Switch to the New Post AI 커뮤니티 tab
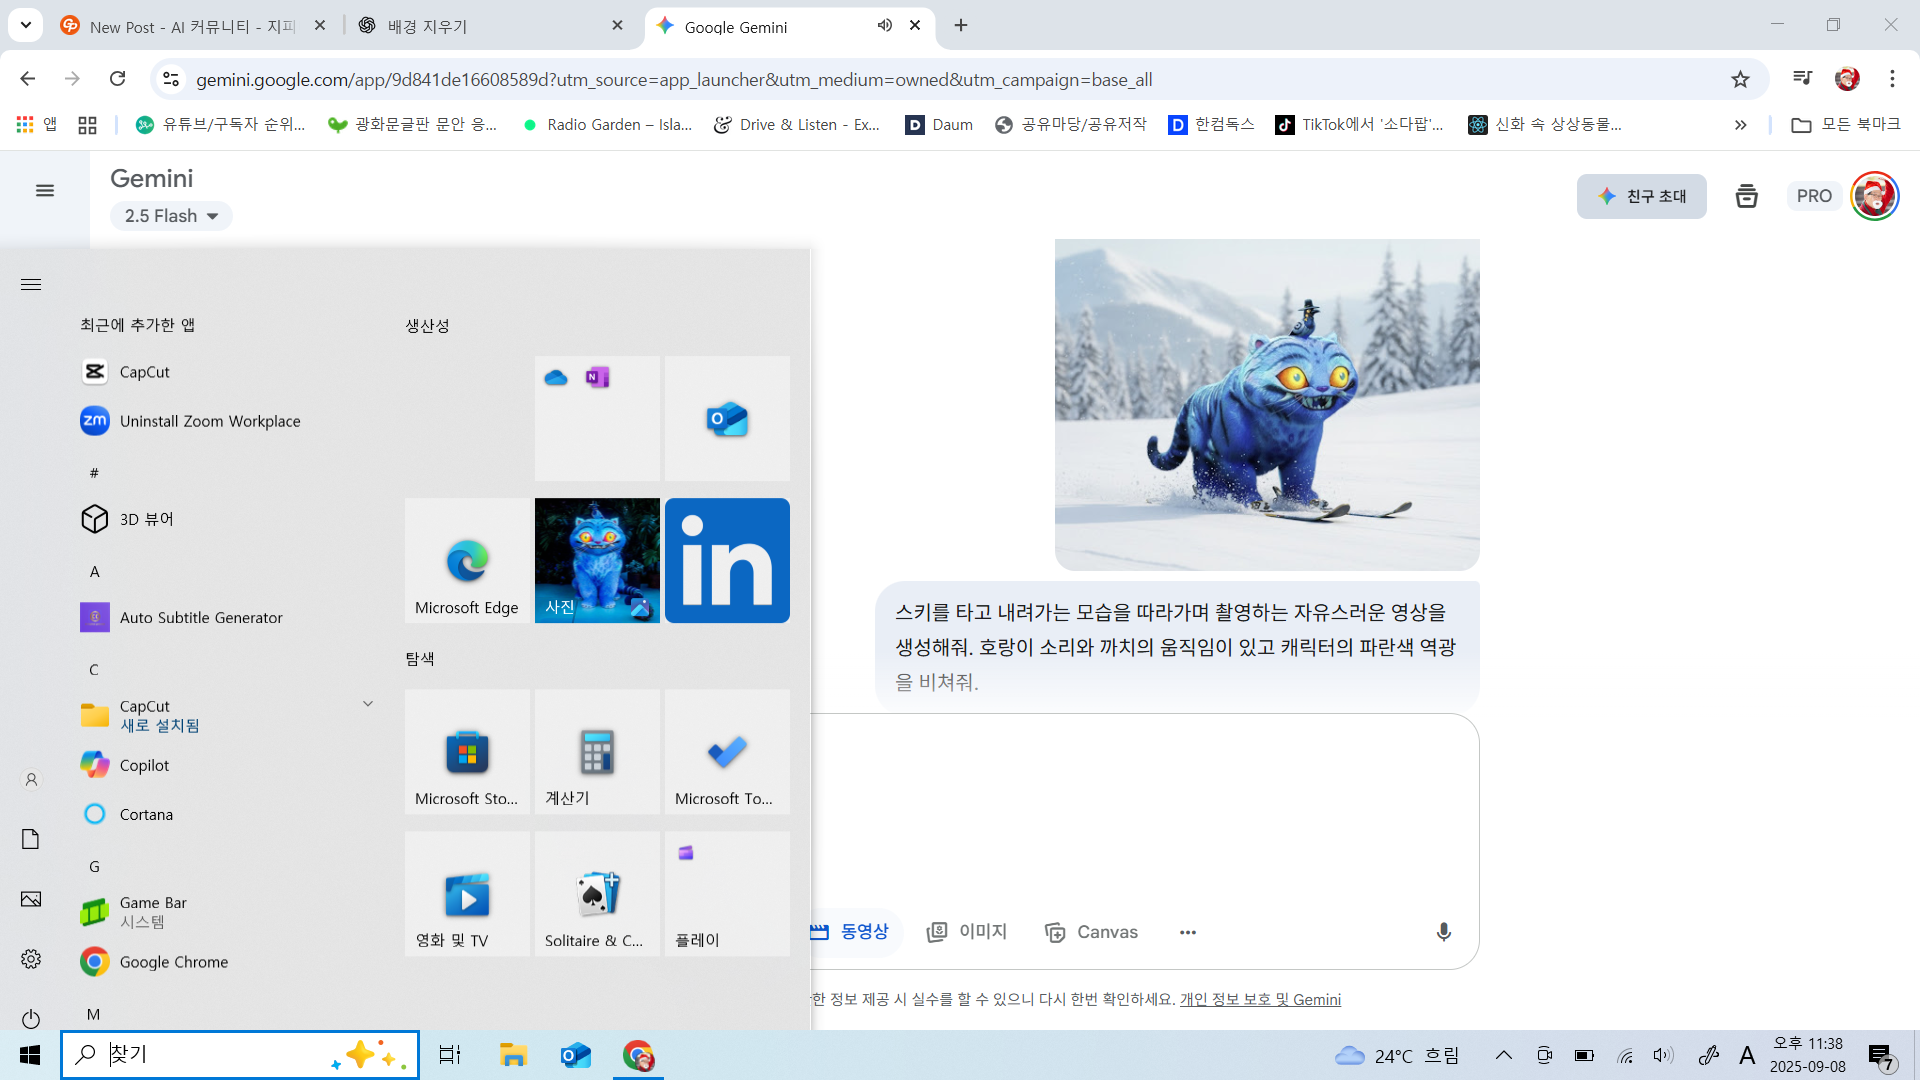 coord(190,26)
